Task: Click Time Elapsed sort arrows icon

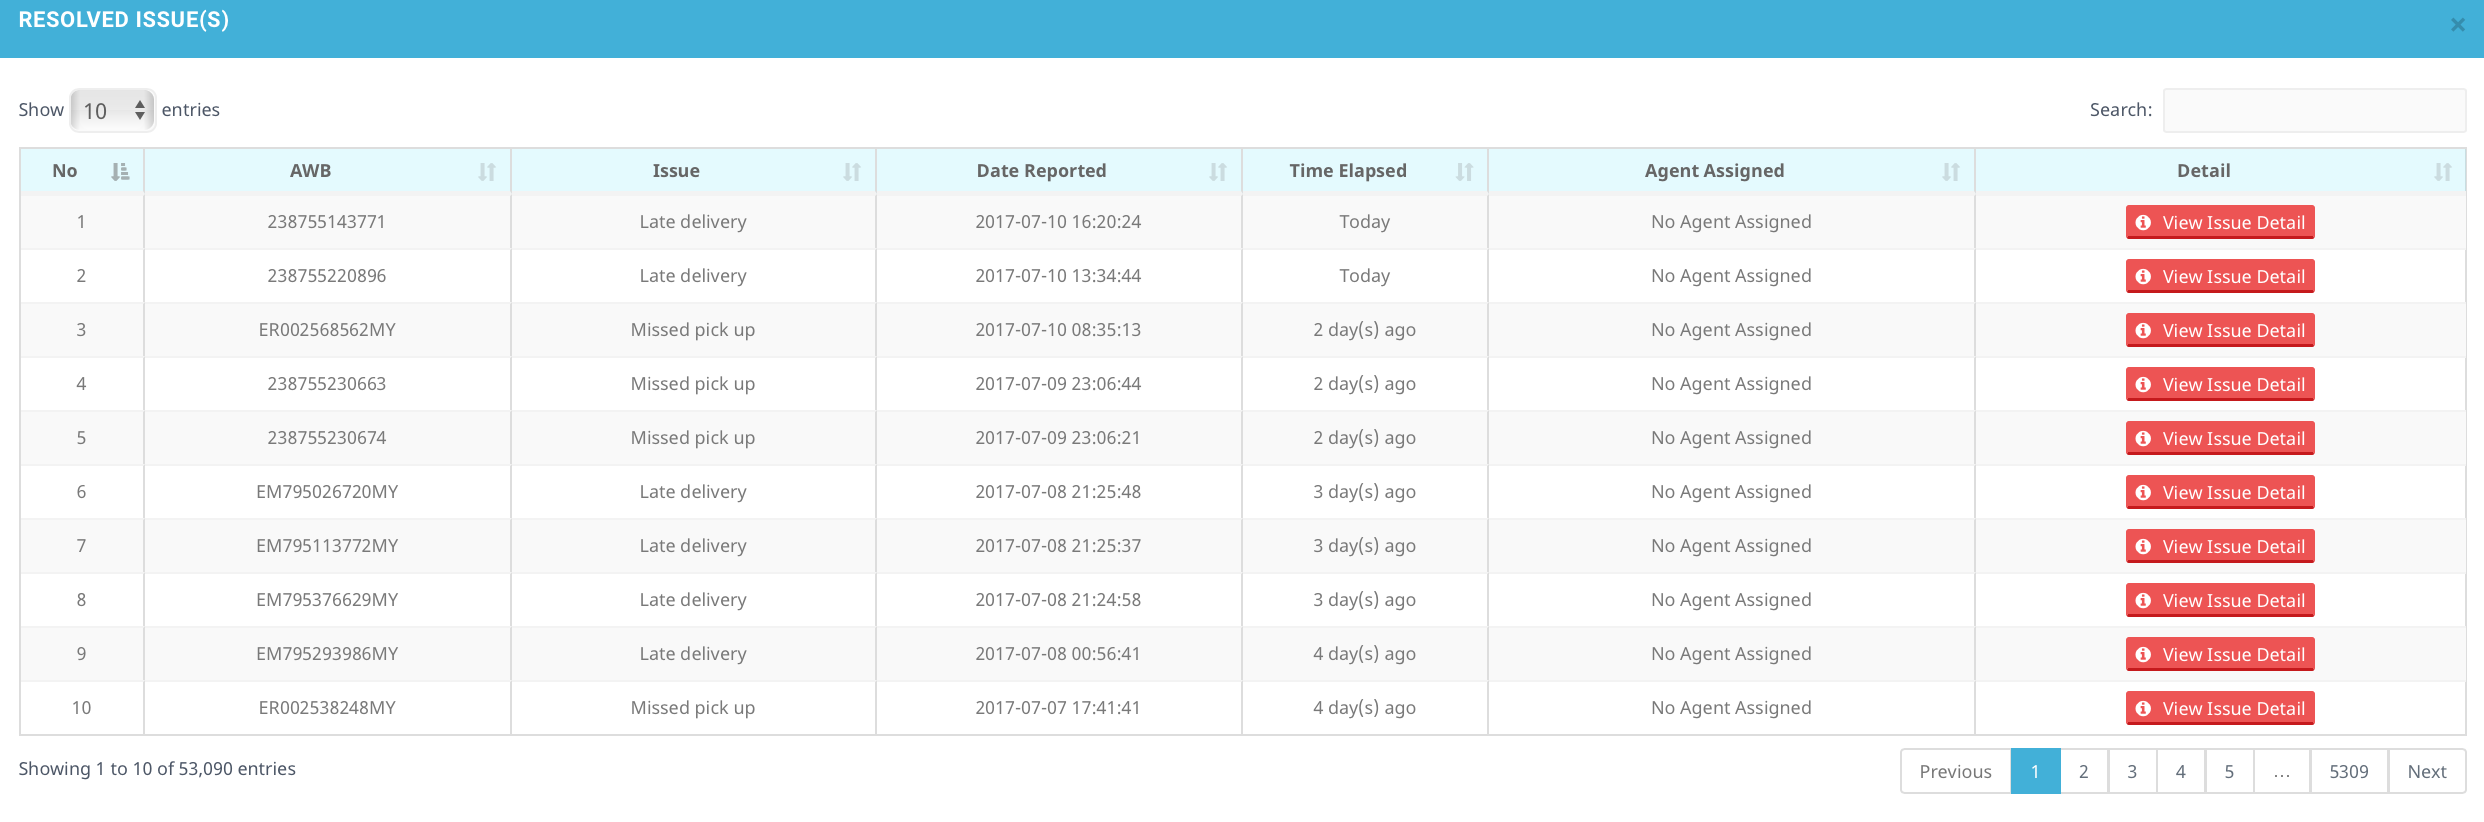Action: [1464, 172]
